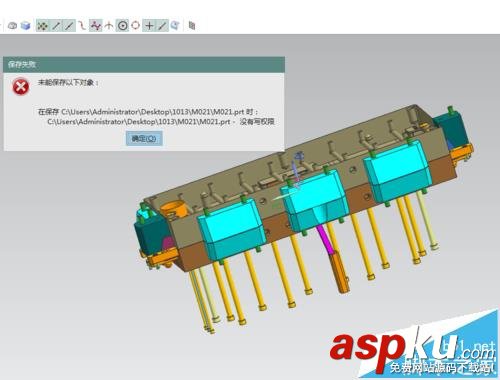Toggle the Pole snap zigzag icon
Screen dimensions: 500x380
tap(95, 26)
